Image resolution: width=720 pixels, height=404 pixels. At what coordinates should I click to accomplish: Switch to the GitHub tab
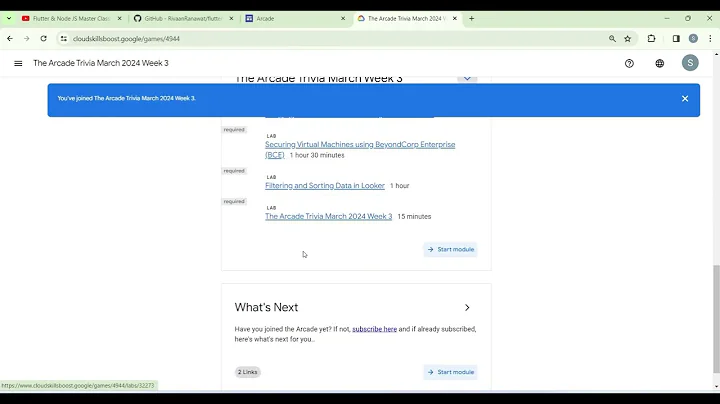tap(183, 18)
